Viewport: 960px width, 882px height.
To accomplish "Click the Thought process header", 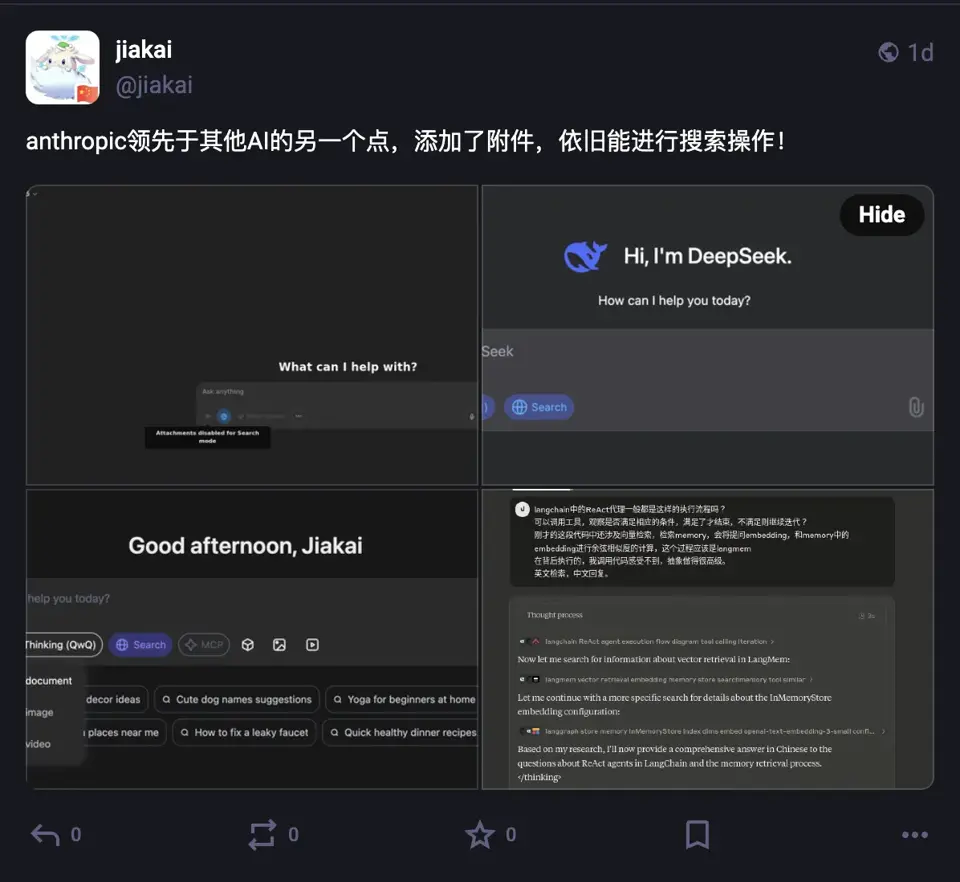I will (x=555, y=615).
